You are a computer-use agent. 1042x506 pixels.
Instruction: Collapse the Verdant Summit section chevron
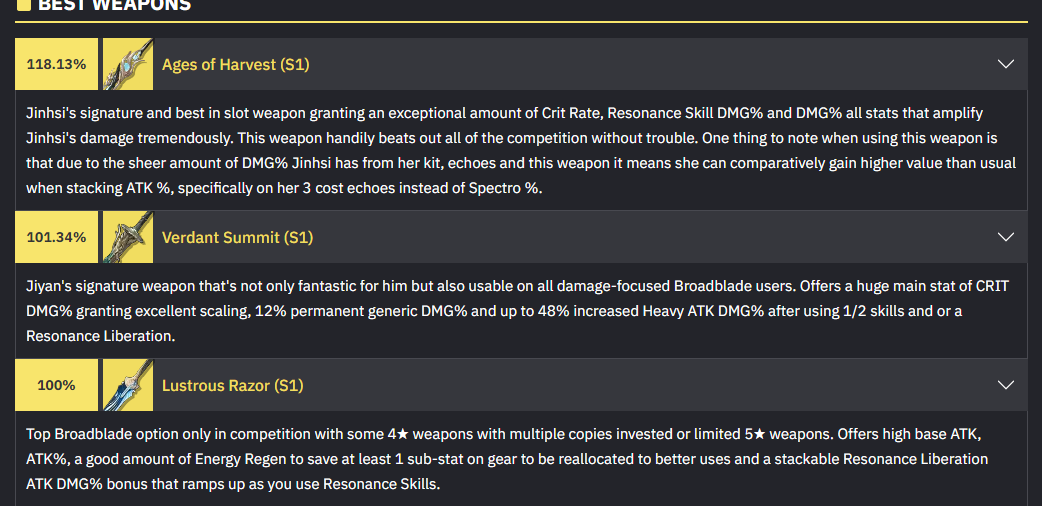(x=1005, y=237)
